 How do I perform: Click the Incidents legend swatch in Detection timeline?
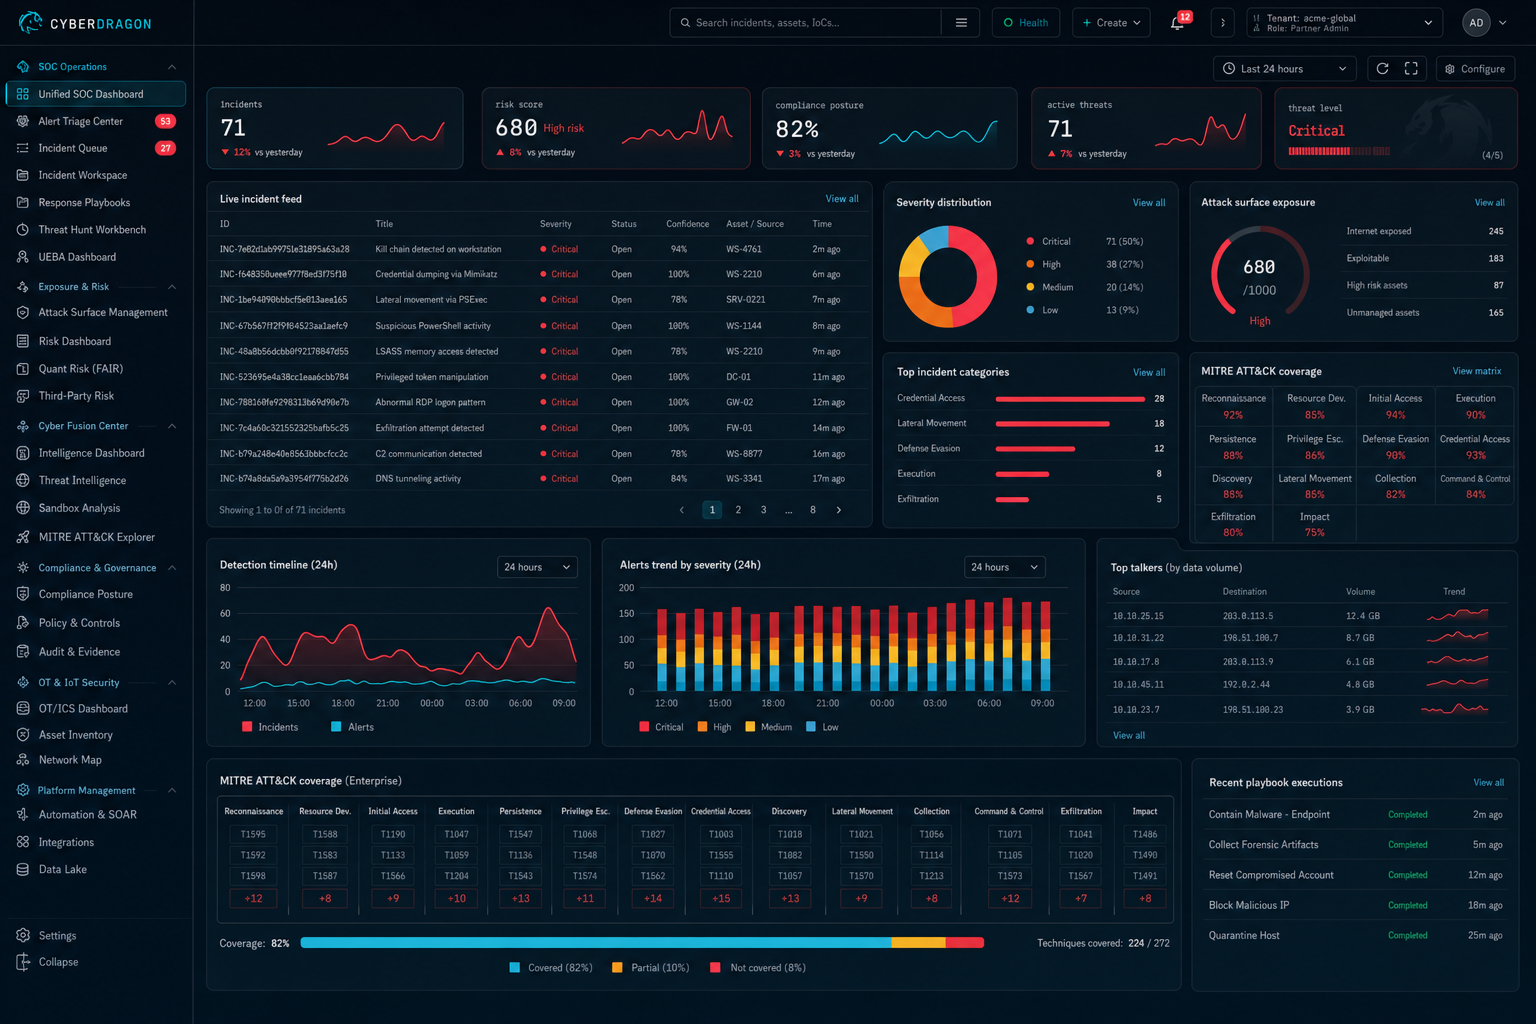click(247, 727)
